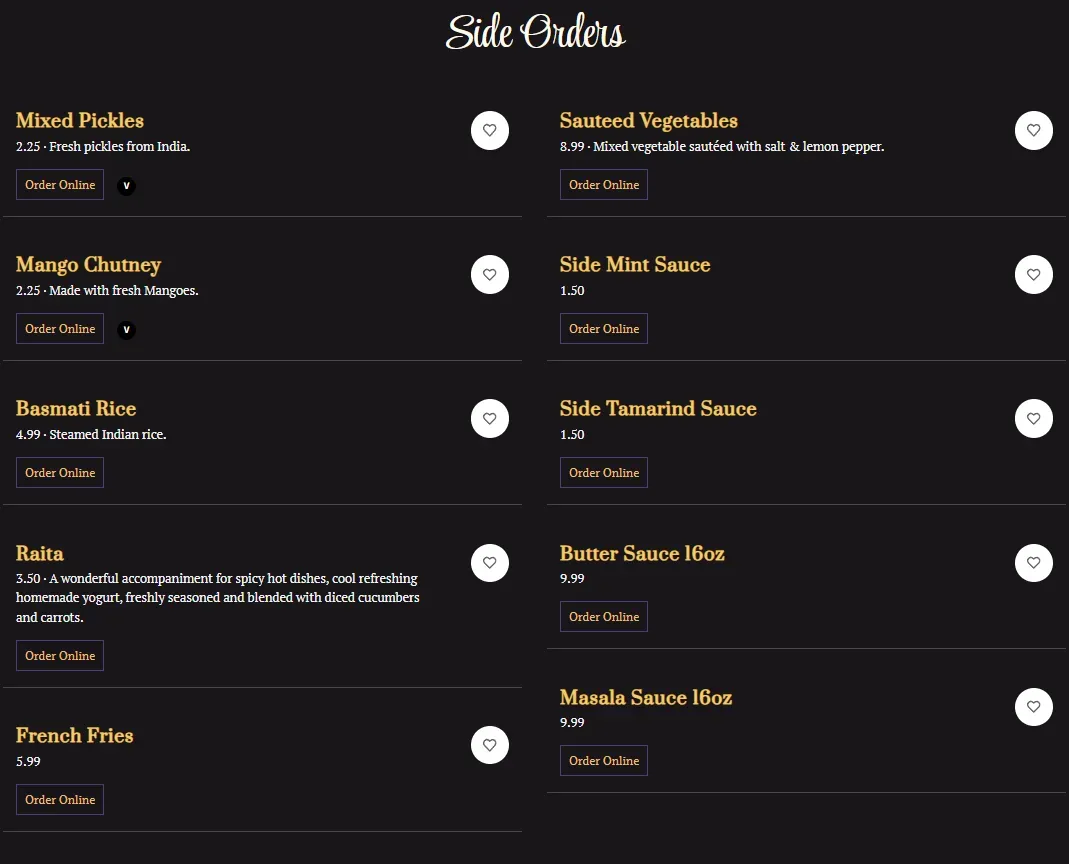This screenshot has height=864, width=1069.
Task: Click Order Online under French Fries
Action: (60, 800)
